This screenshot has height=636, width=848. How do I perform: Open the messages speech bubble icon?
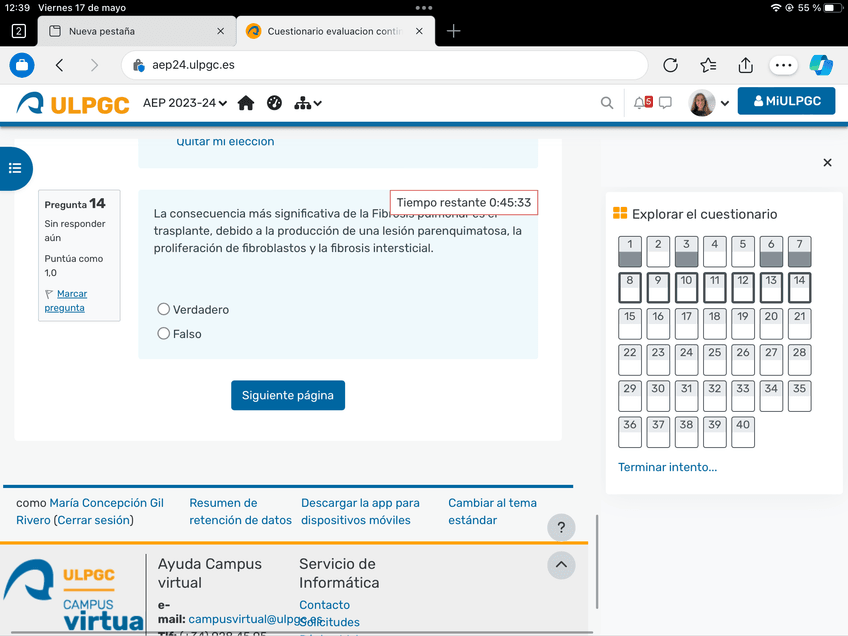tap(665, 102)
